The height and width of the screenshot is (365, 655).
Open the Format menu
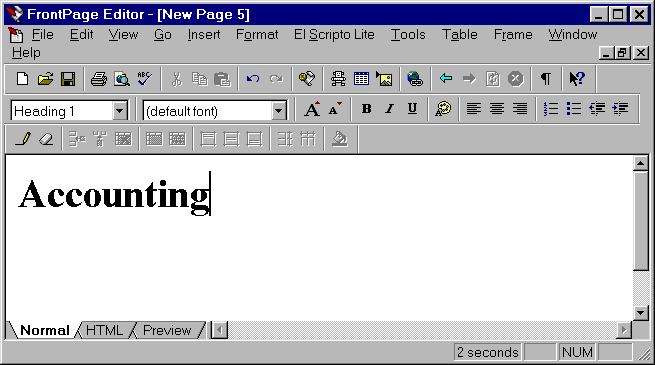pos(257,35)
